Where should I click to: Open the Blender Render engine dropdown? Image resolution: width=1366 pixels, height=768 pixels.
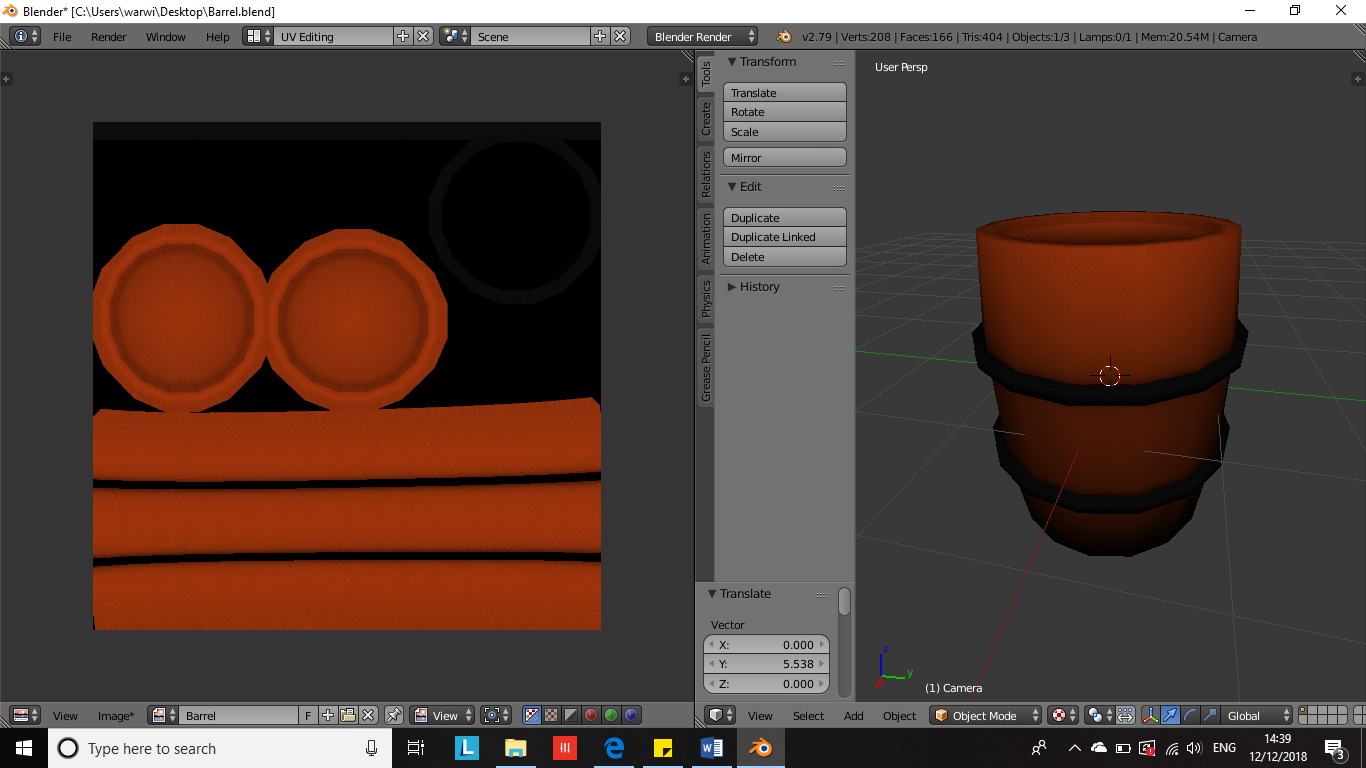[x=702, y=36]
